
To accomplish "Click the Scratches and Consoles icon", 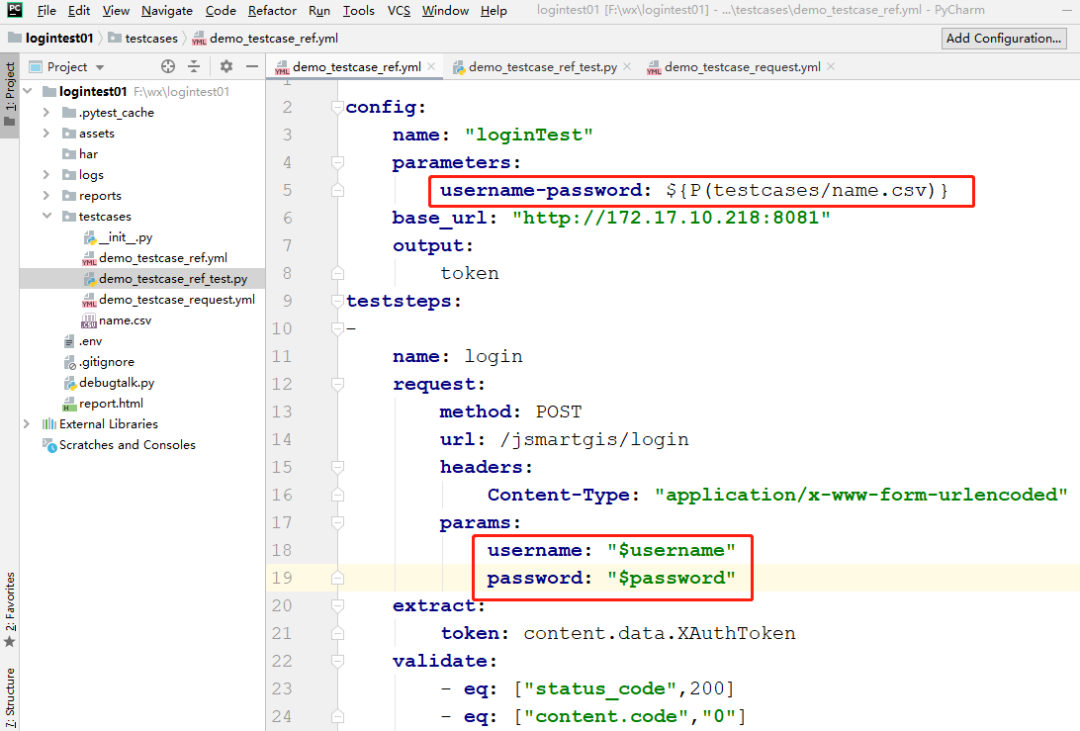I will 49,445.
